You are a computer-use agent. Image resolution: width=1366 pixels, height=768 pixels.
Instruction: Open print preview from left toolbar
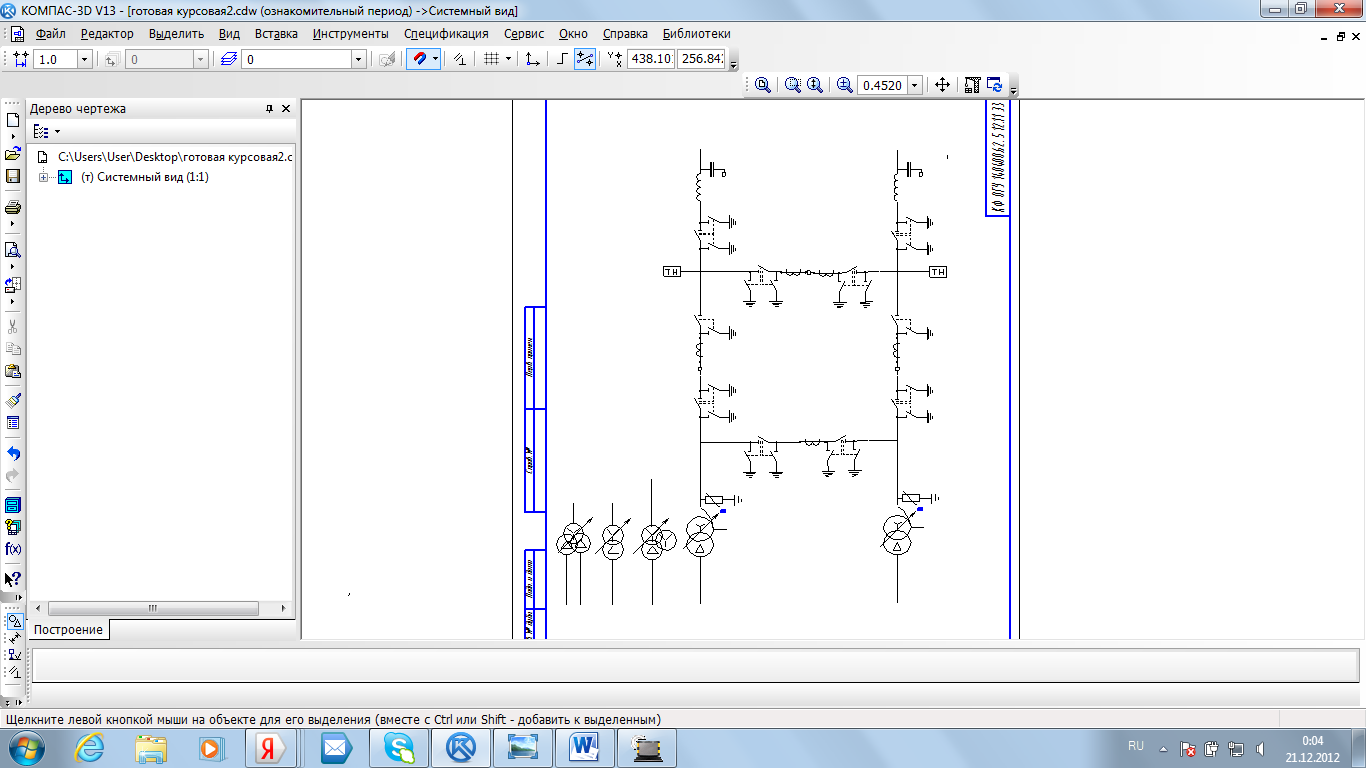click(13, 250)
